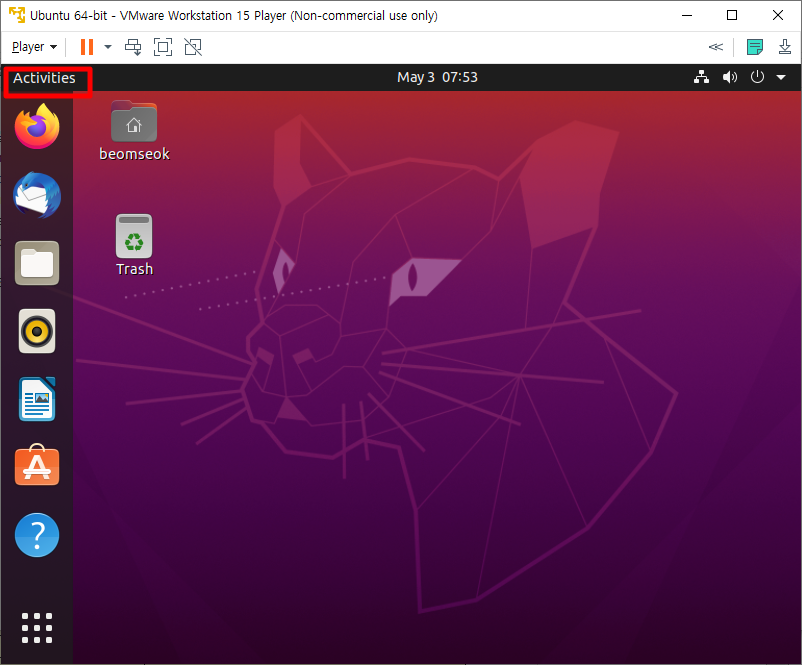Minimize the VMware Player window
The height and width of the screenshot is (665, 802).
tap(687, 15)
